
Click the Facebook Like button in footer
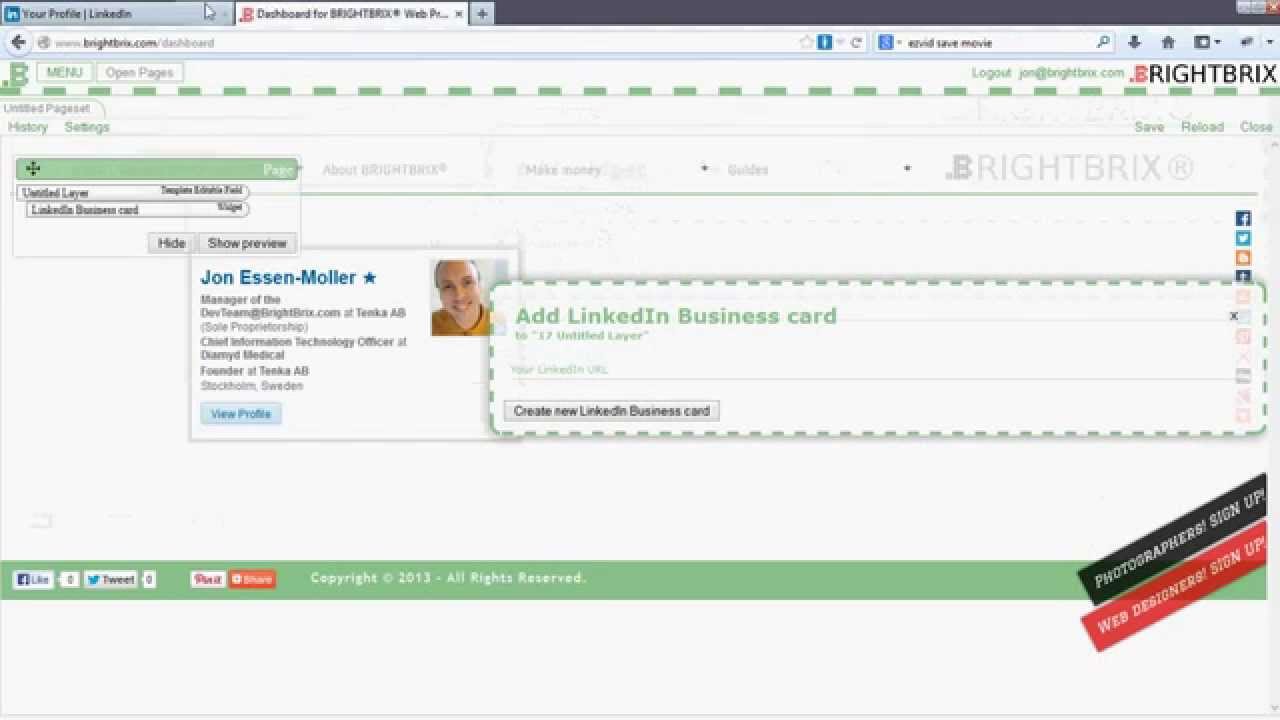click(33, 579)
